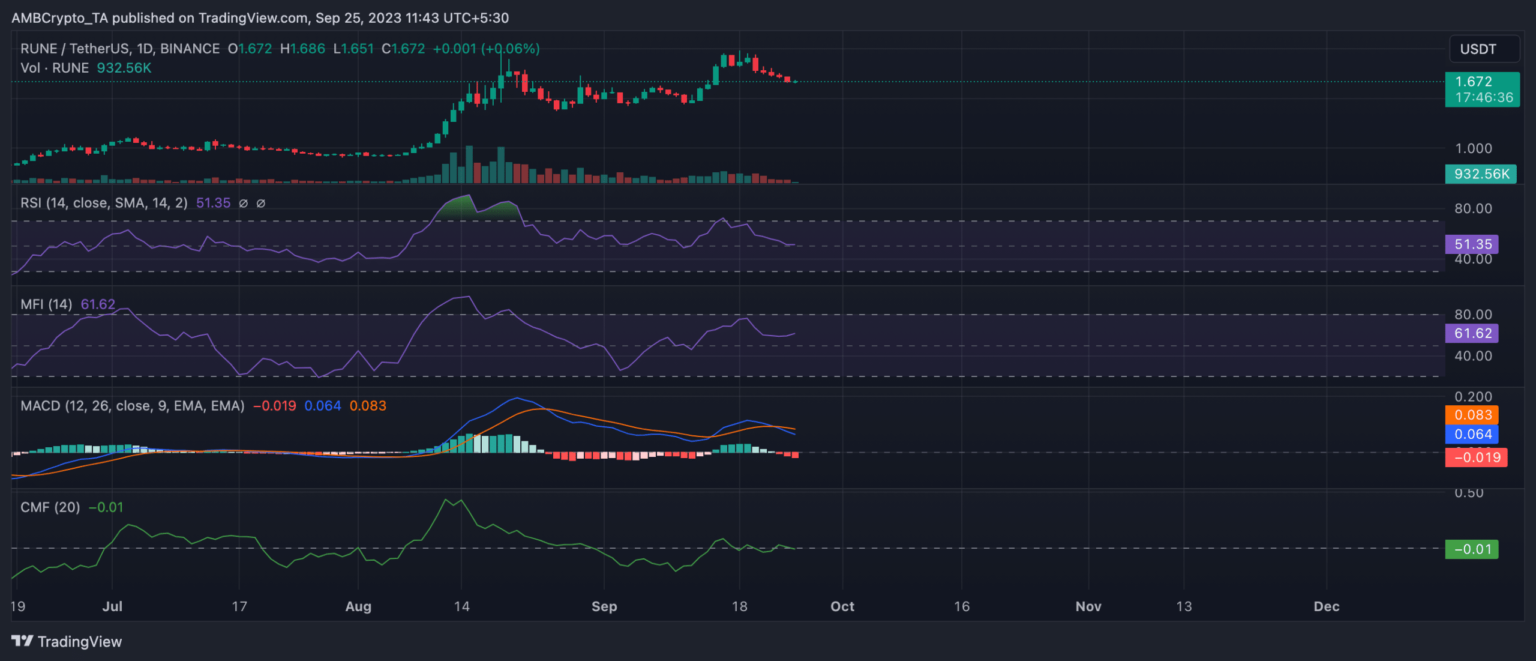Click the TradingView logo icon
The height and width of the screenshot is (661, 1536).
pyautogui.click(x=20, y=641)
